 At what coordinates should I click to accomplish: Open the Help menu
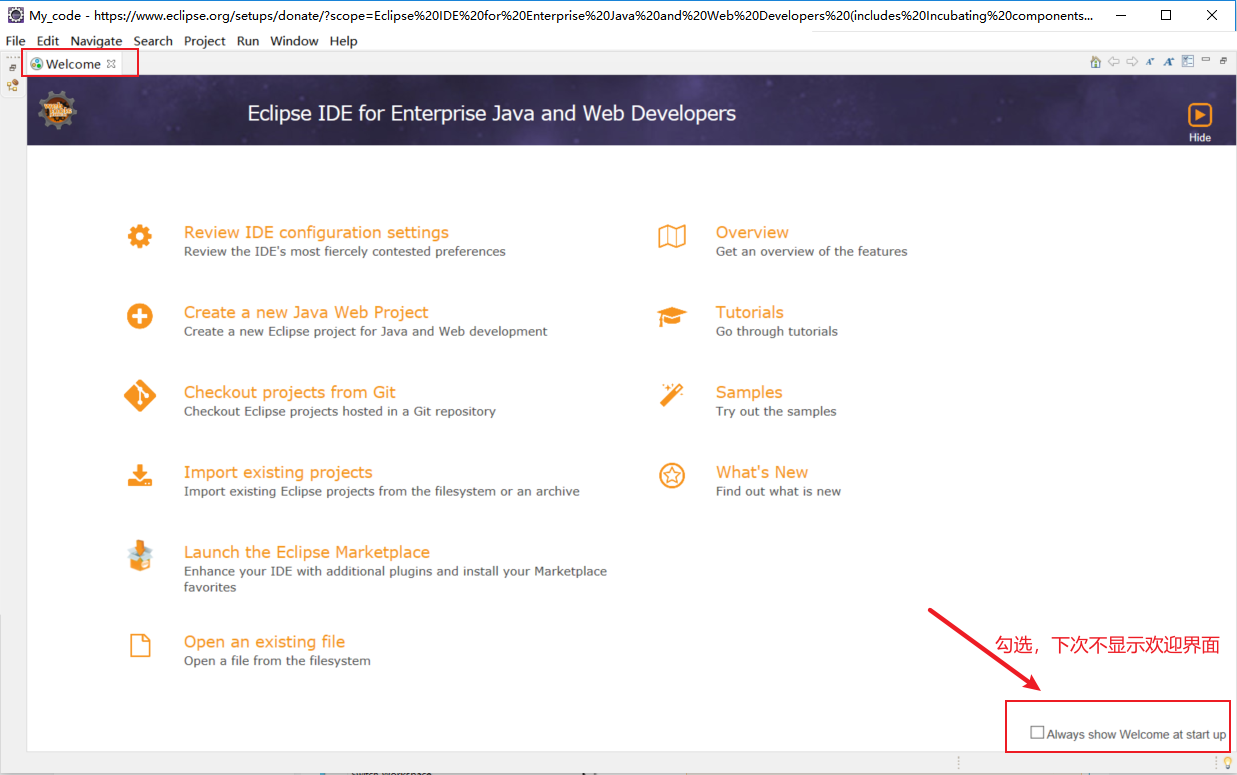click(x=343, y=41)
